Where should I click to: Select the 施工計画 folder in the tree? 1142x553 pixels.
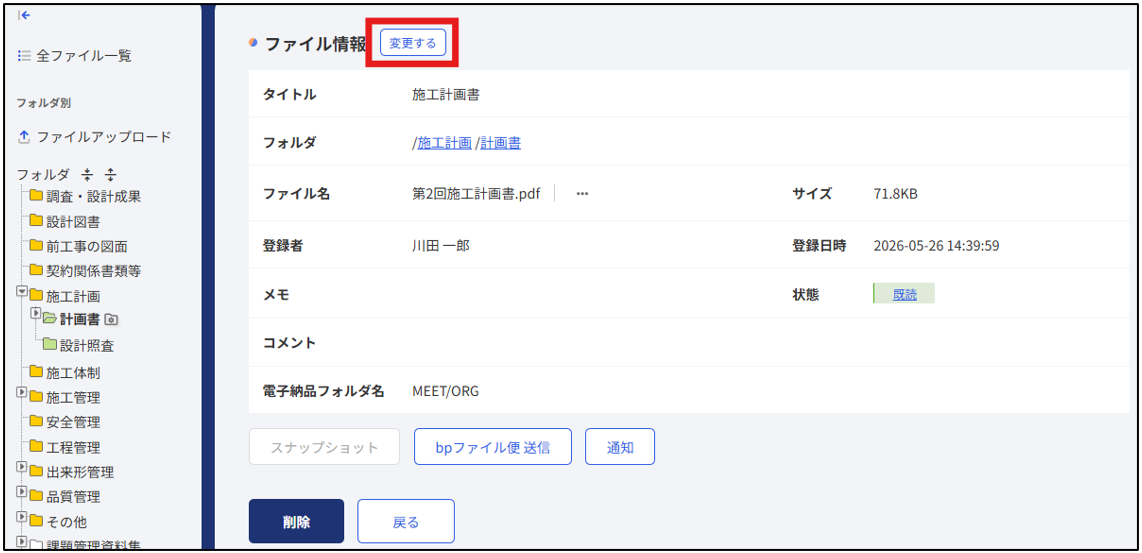pos(73,297)
